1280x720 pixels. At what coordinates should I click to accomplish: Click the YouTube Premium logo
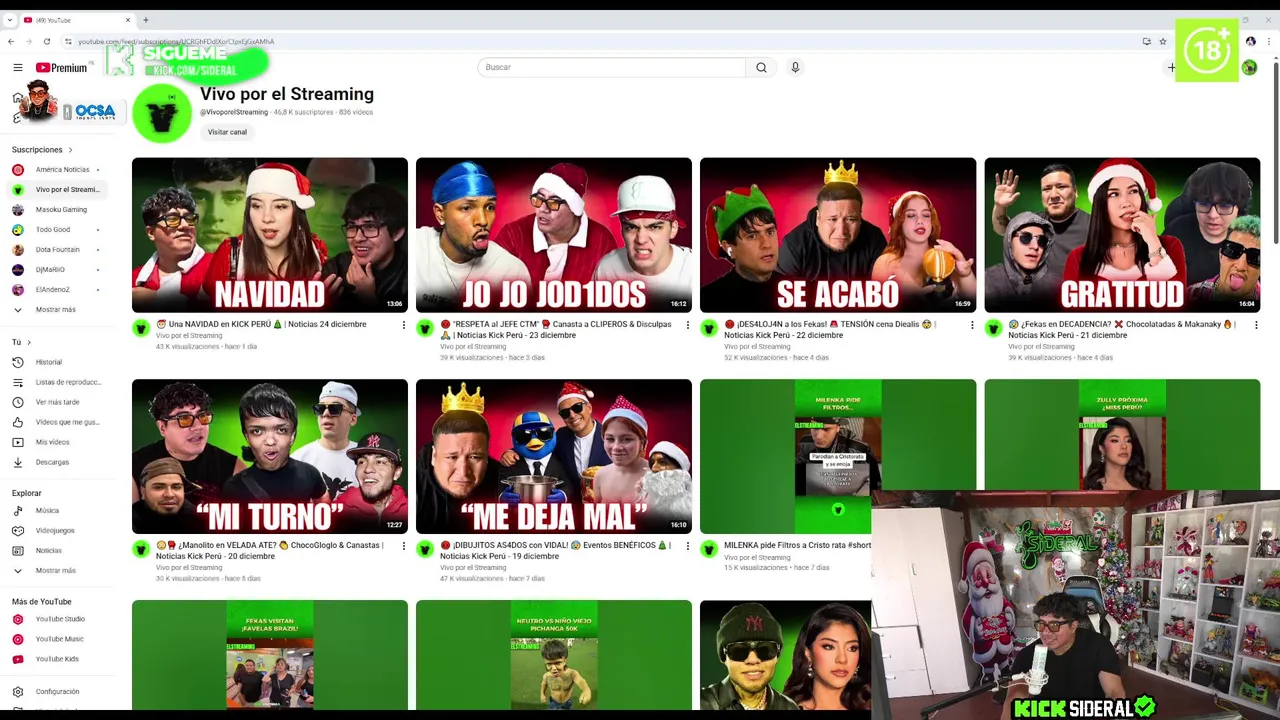click(61, 68)
